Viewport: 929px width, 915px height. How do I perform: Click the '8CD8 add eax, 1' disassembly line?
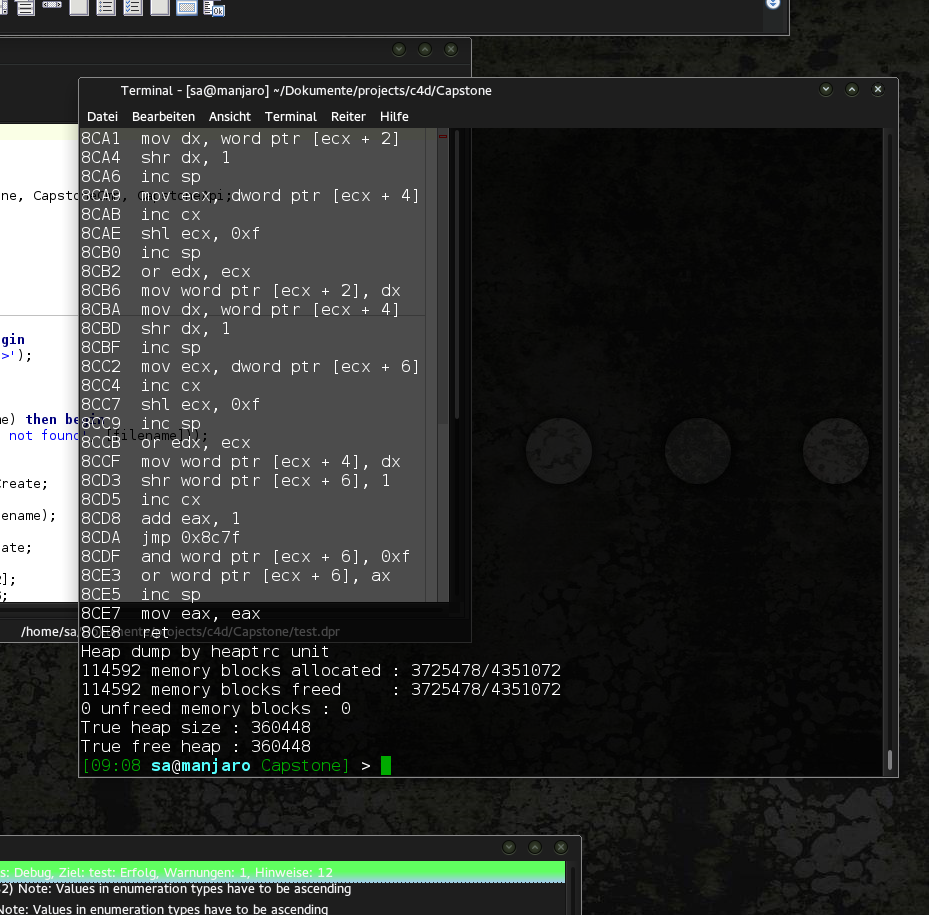161,519
